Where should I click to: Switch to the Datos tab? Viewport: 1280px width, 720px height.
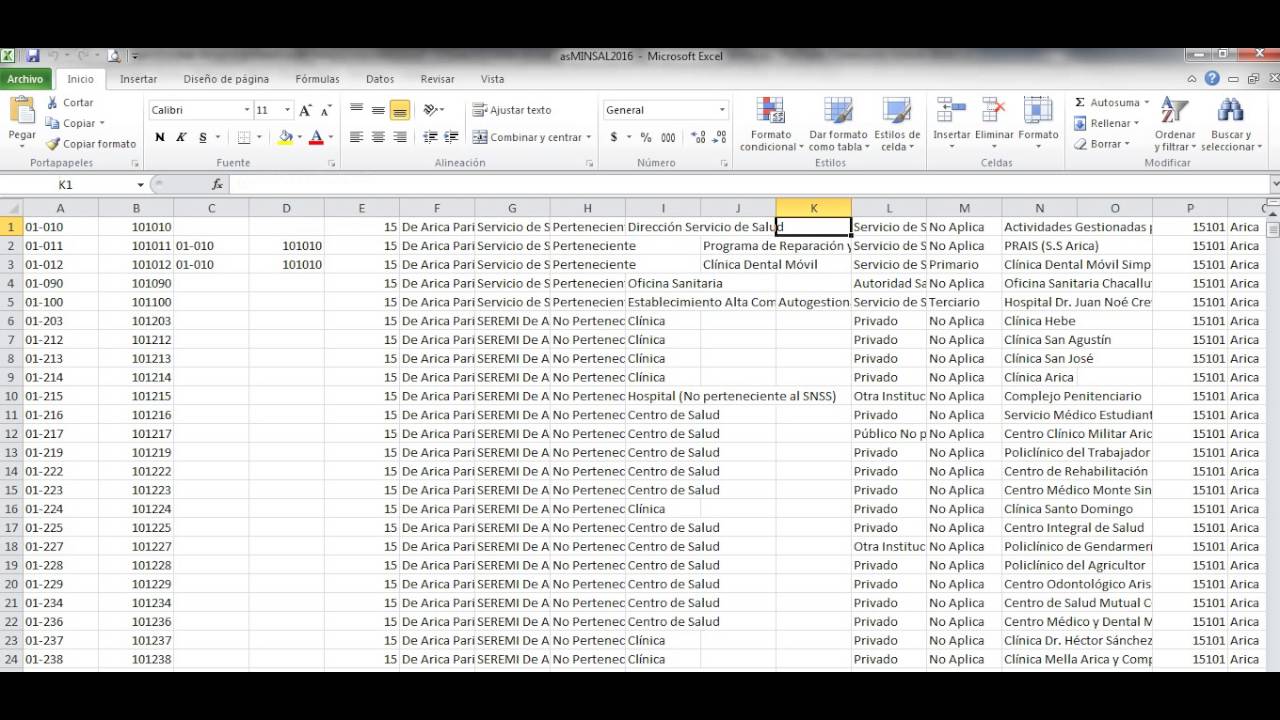pos(380,79)
